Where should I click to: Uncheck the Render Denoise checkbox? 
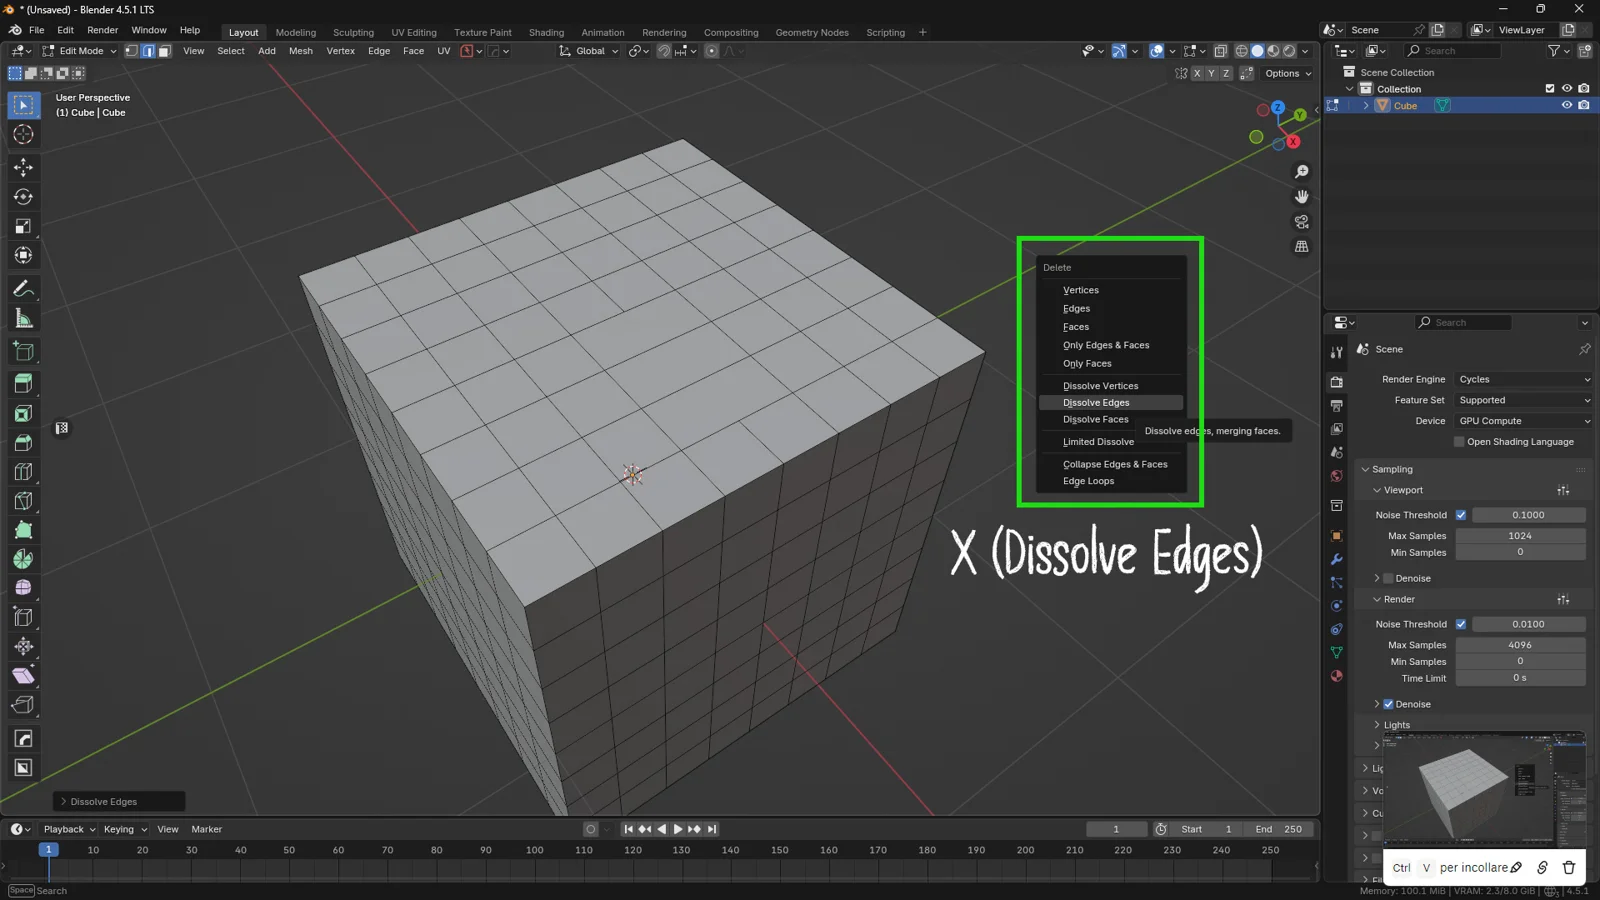coord(1388,704)
